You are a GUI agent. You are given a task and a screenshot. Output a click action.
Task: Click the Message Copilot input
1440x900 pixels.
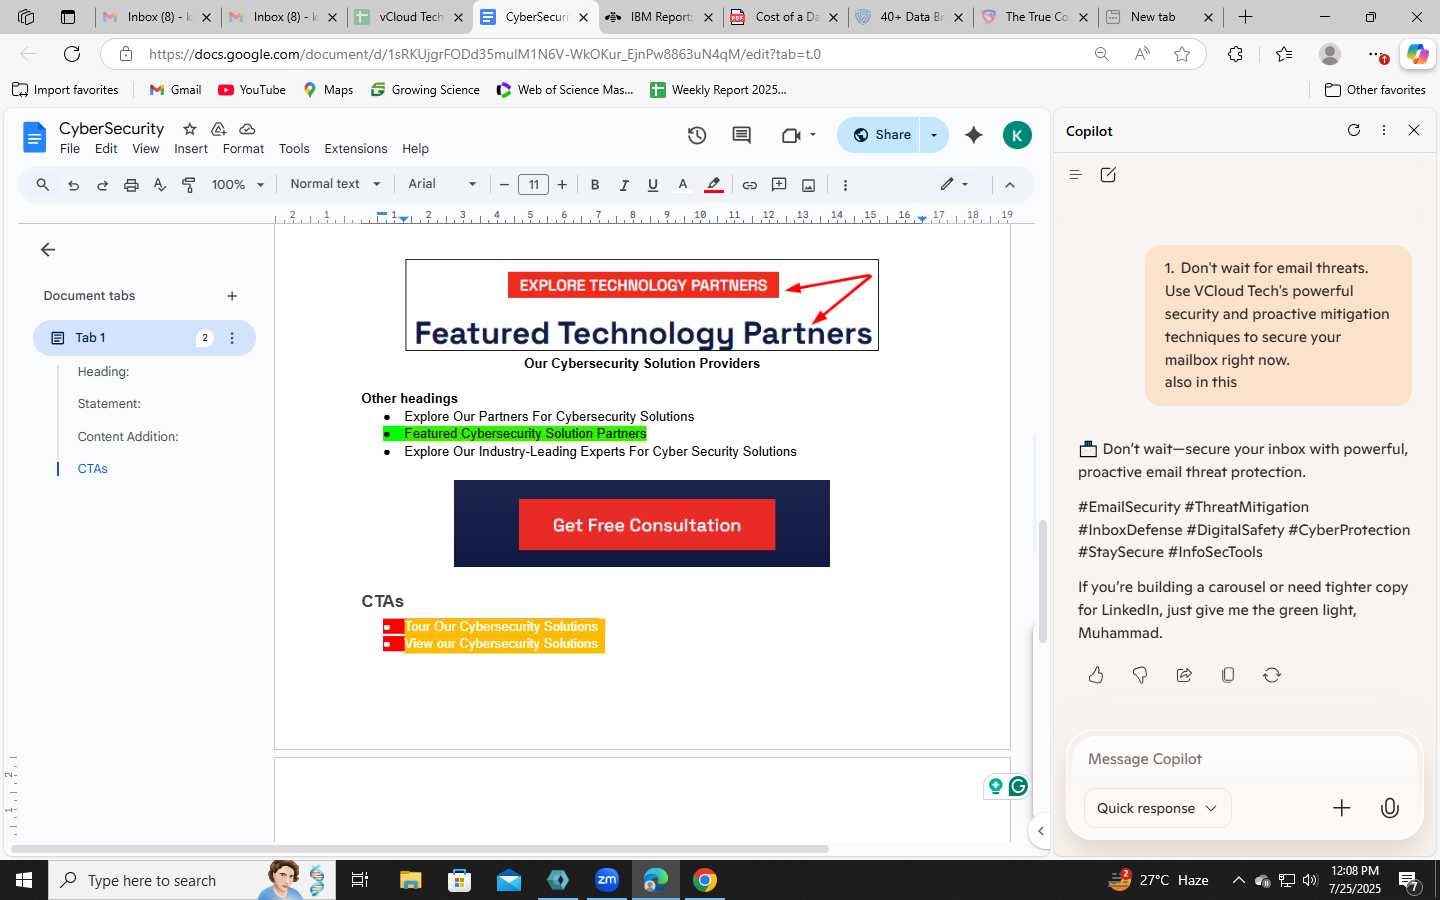tap(1244, 759)
